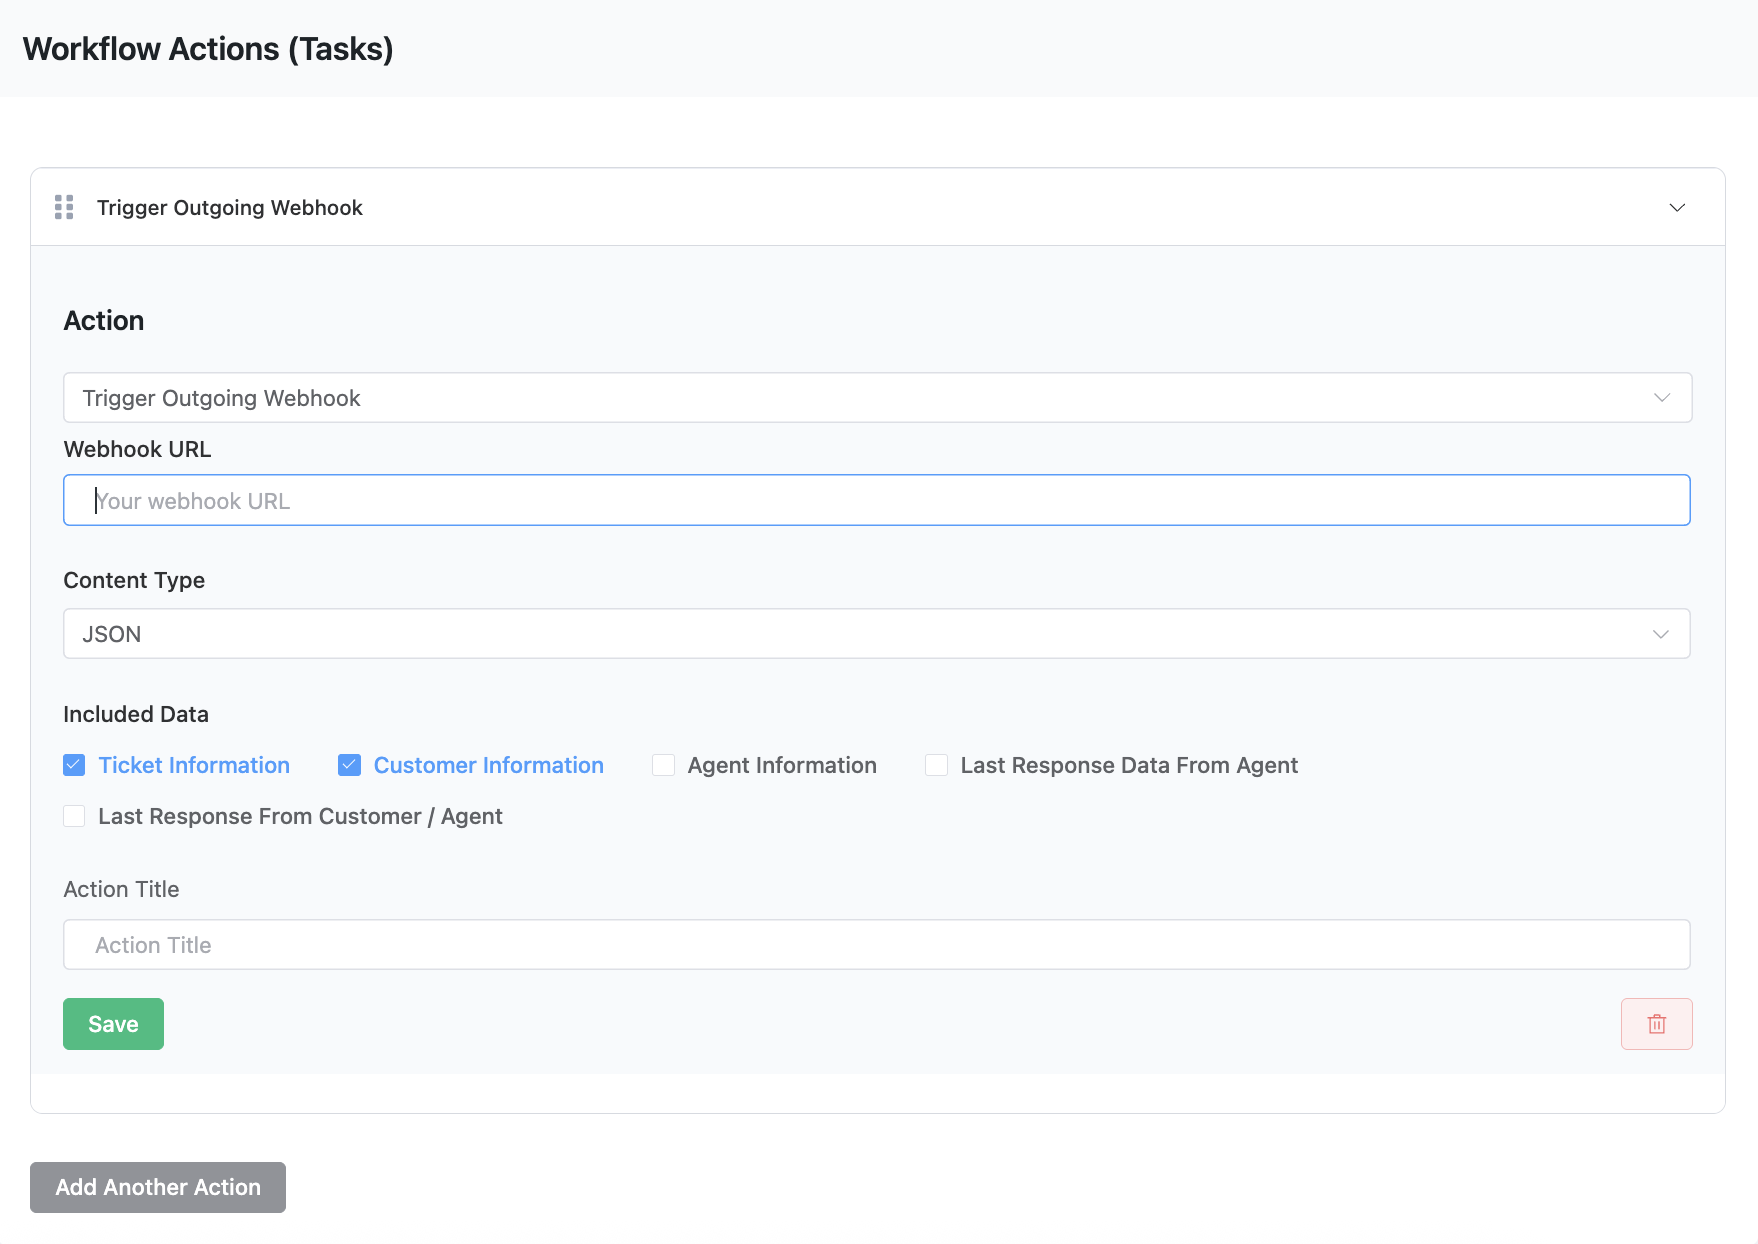This screenshot has height=1244, width=1758.
Task: Click the dropdown arrow on the Content Type field
Action: [1661, 633]
